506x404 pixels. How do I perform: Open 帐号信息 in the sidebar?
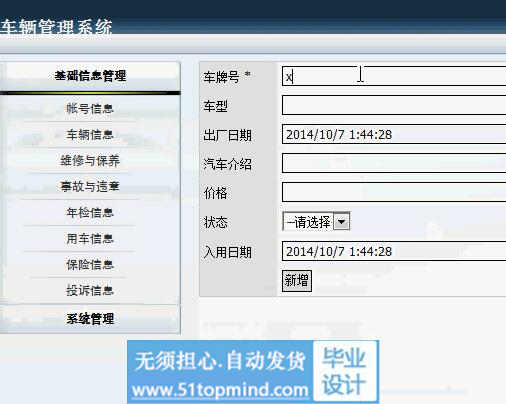pos(90,109)
